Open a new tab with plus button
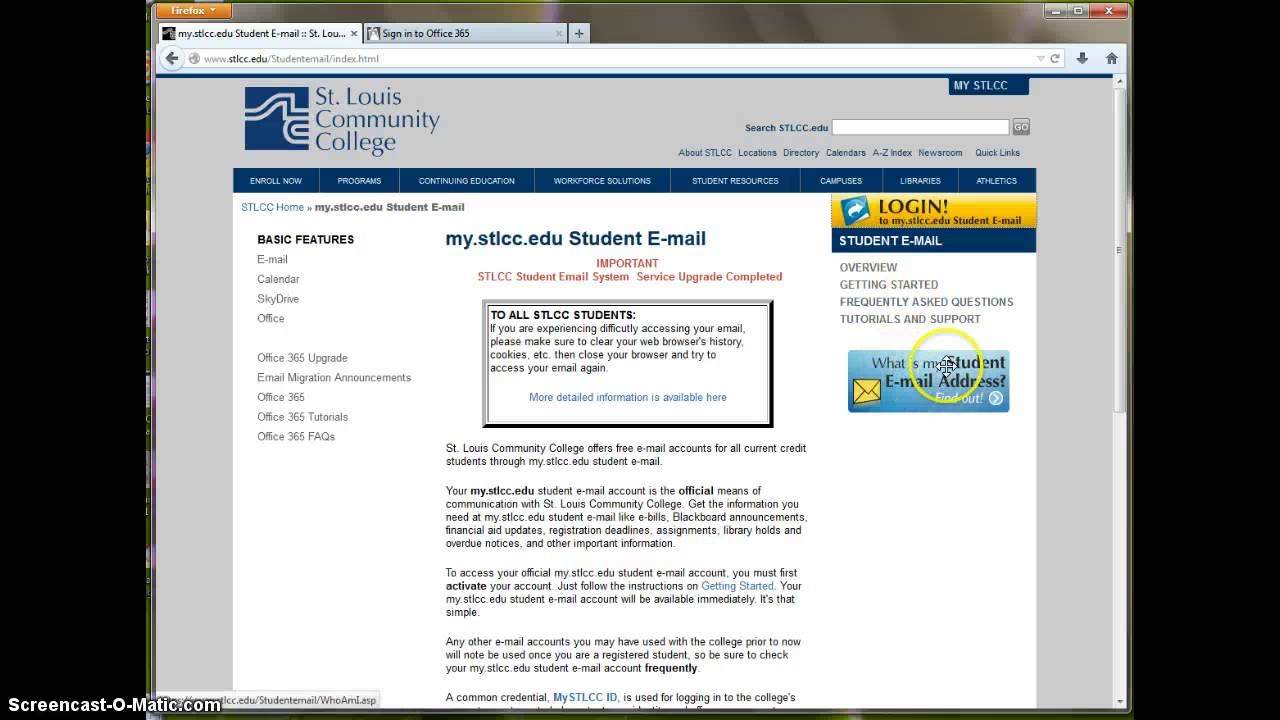1280x720 pixels. pos(578,33)
